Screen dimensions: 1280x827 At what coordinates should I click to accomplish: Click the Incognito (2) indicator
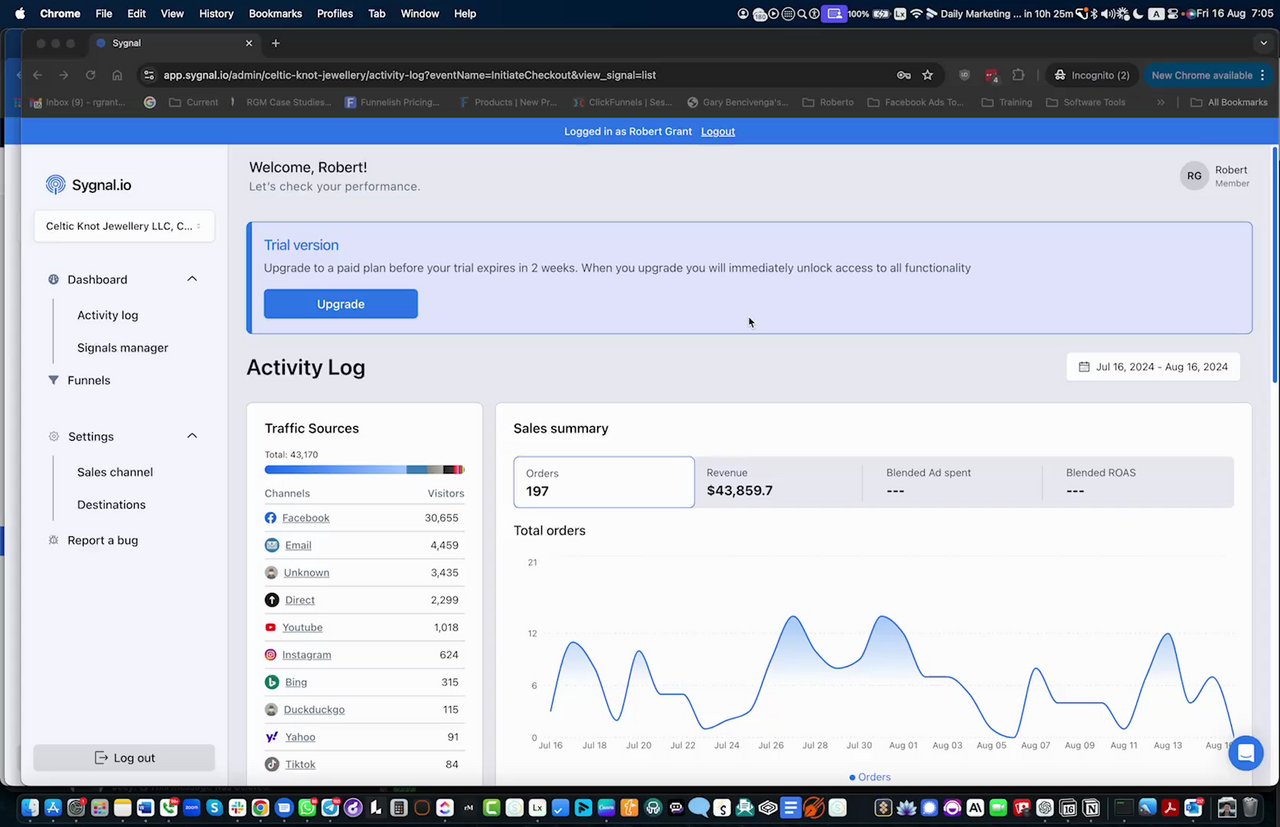1092,75
